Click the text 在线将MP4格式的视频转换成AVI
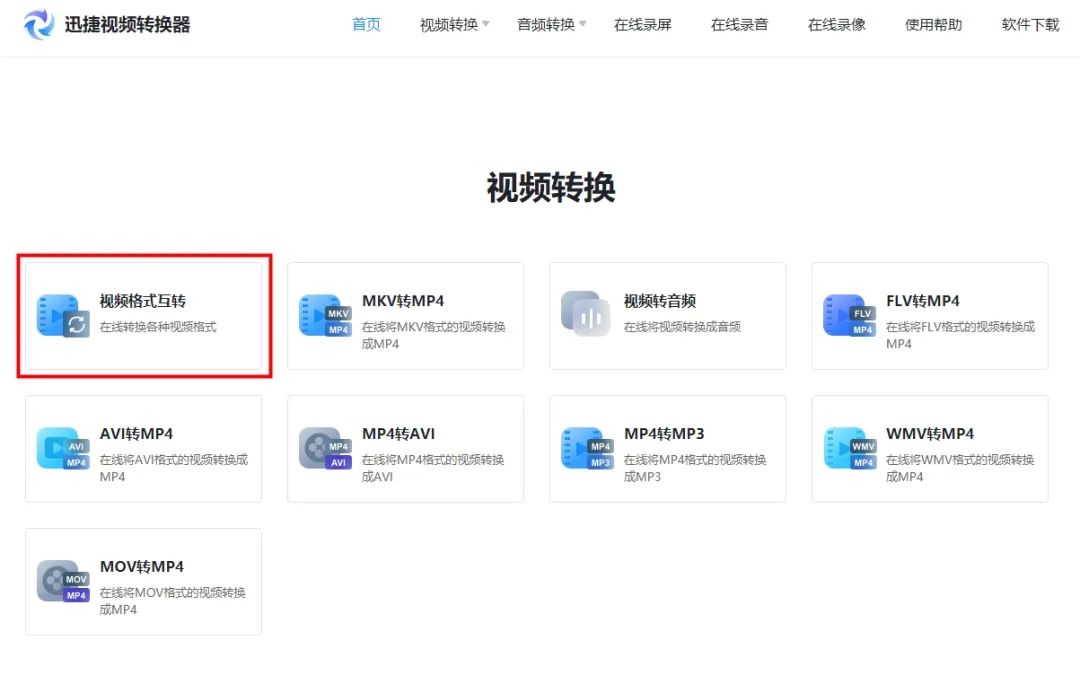 (433, 468)
